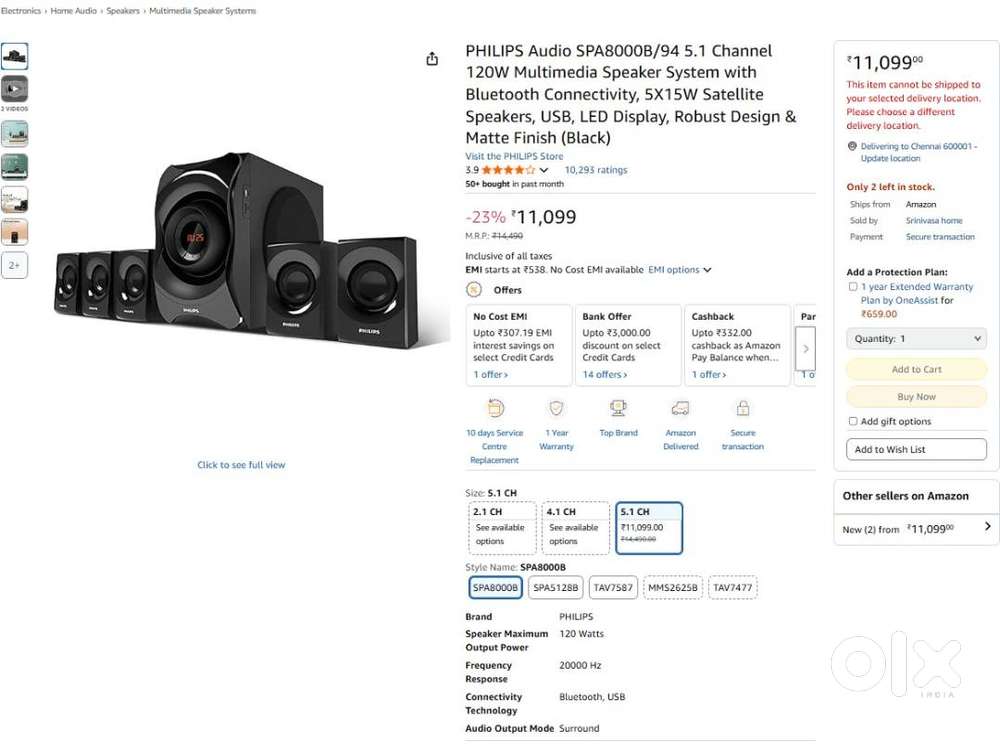
Task: Enable the 1 year Extended Warranty checkbox
Action: (x=853, y=287)
